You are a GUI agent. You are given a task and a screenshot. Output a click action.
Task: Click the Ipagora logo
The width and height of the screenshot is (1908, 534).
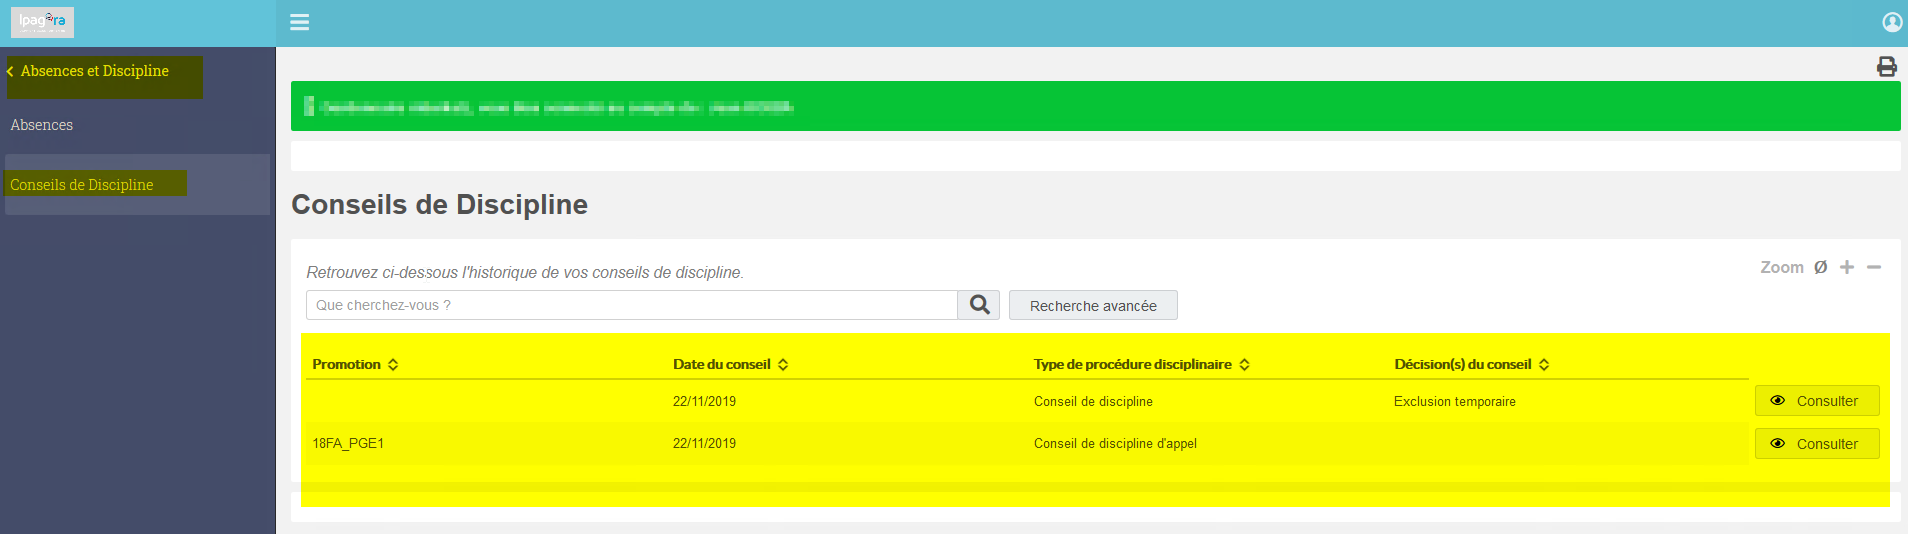[x=42, y=22]
